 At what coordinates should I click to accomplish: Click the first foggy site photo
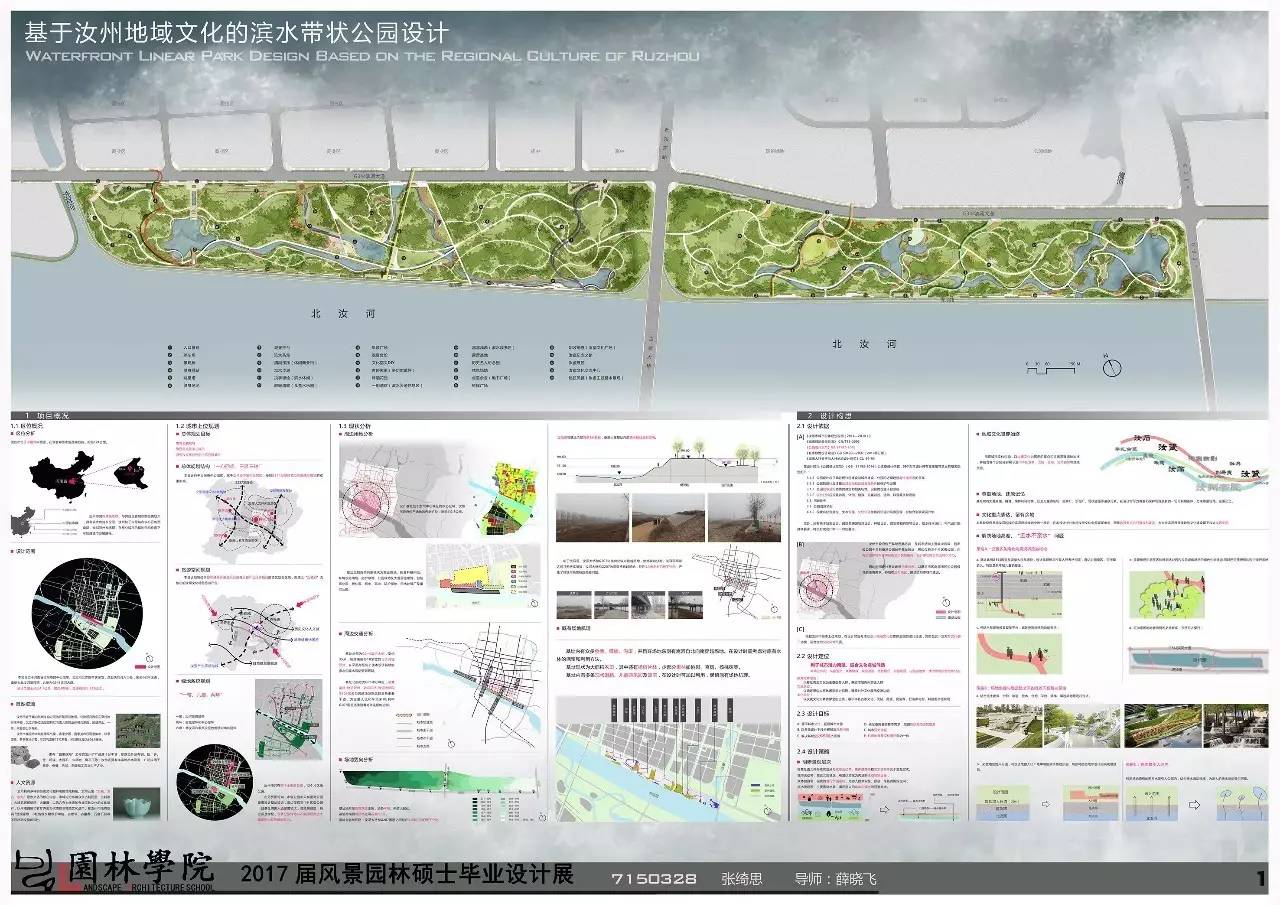click(x=590, y=519)
